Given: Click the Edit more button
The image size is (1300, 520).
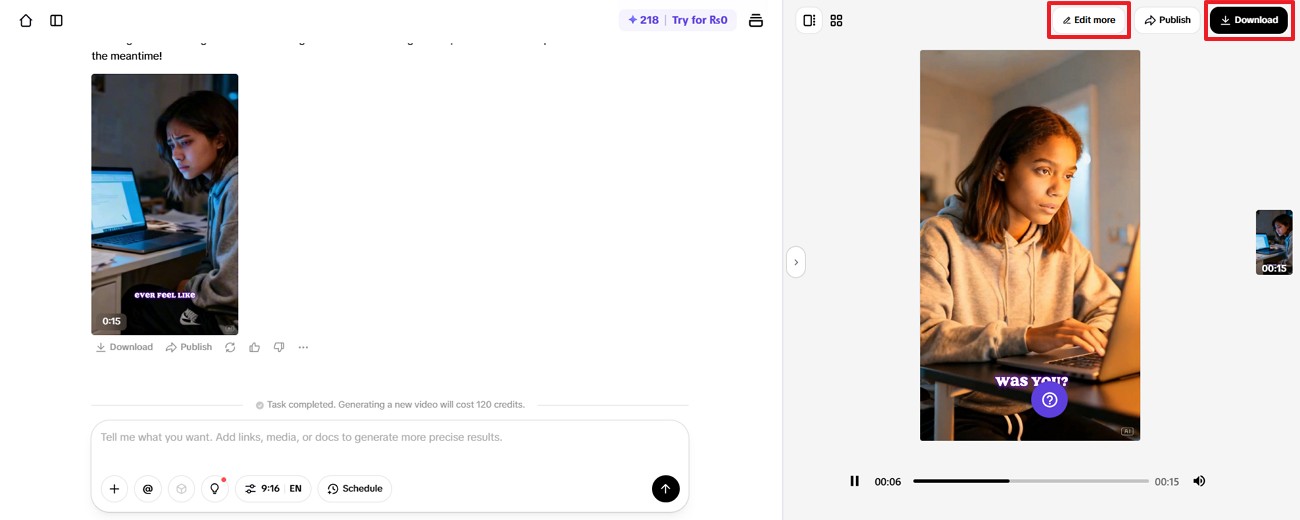Looking at the screenshot, I should coord(1089,20).
